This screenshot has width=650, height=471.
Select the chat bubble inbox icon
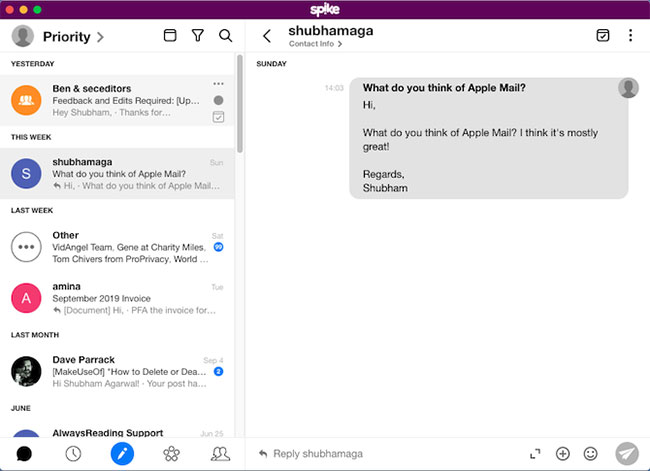[24, 453]
